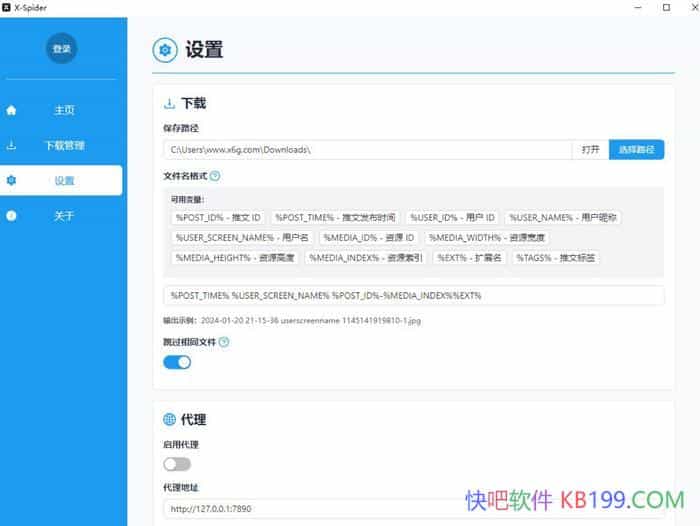
Task: Click the help icon beside 文件名格式
Action: pos(215,176)
